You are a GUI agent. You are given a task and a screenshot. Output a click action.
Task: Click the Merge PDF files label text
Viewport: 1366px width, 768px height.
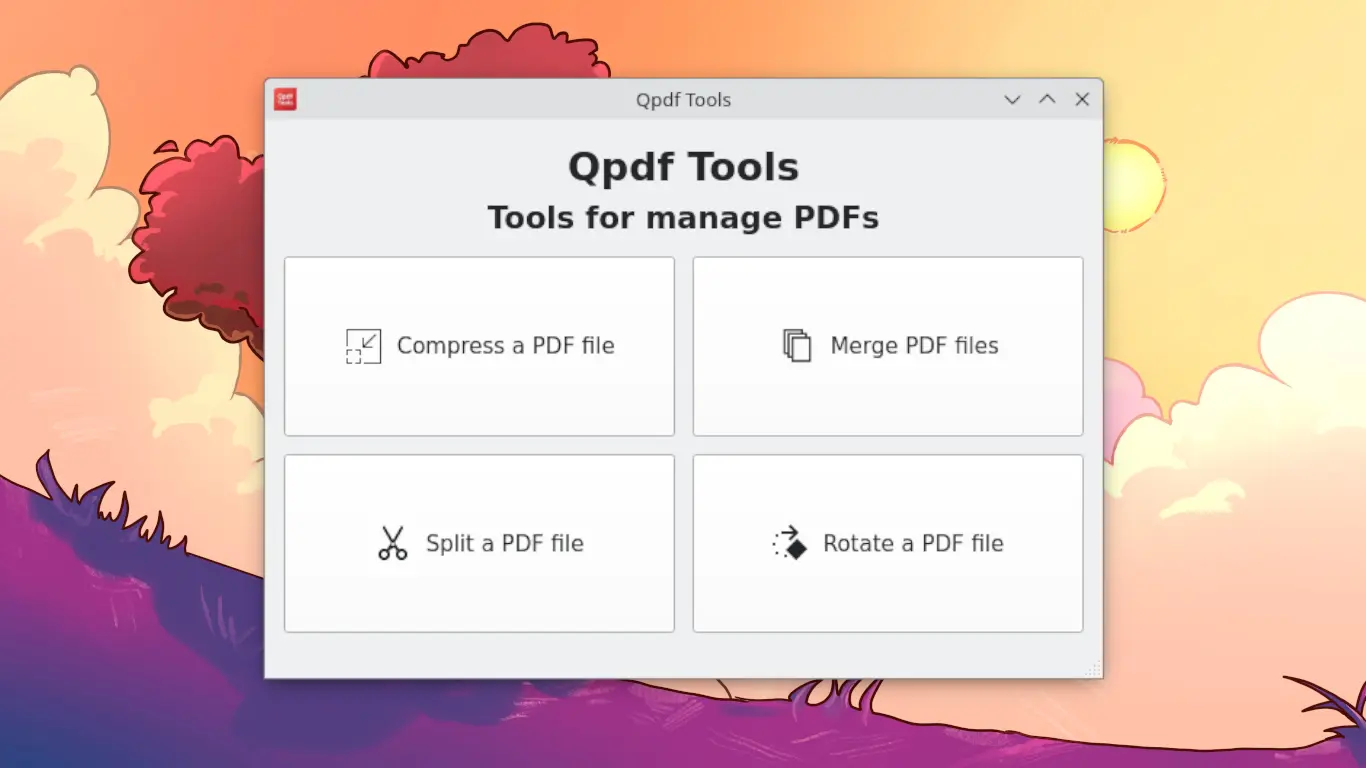pos(914,345)
